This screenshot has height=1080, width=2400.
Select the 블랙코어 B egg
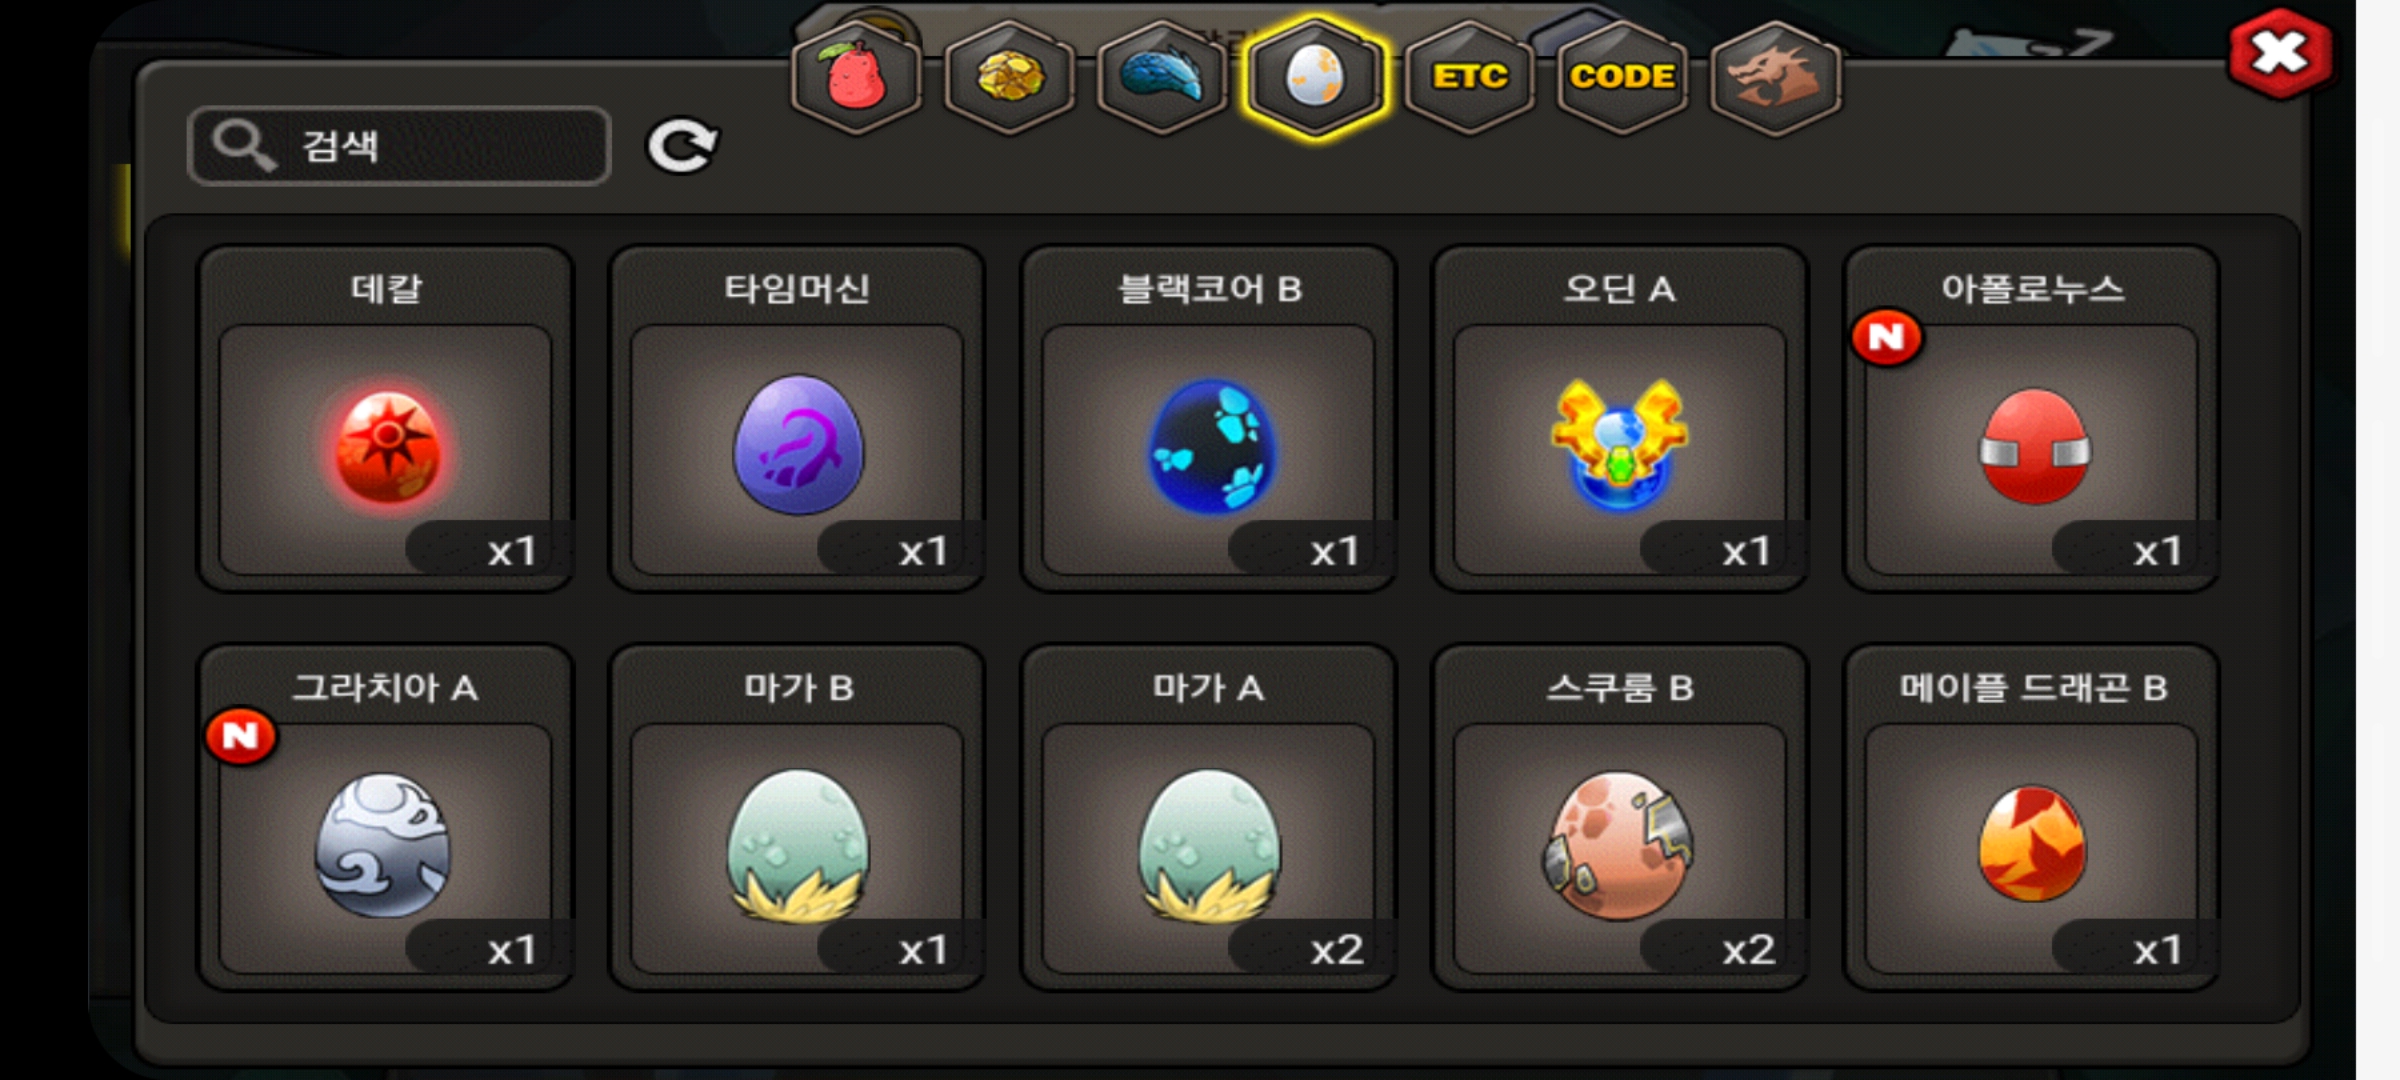[x=1208, y=418]
